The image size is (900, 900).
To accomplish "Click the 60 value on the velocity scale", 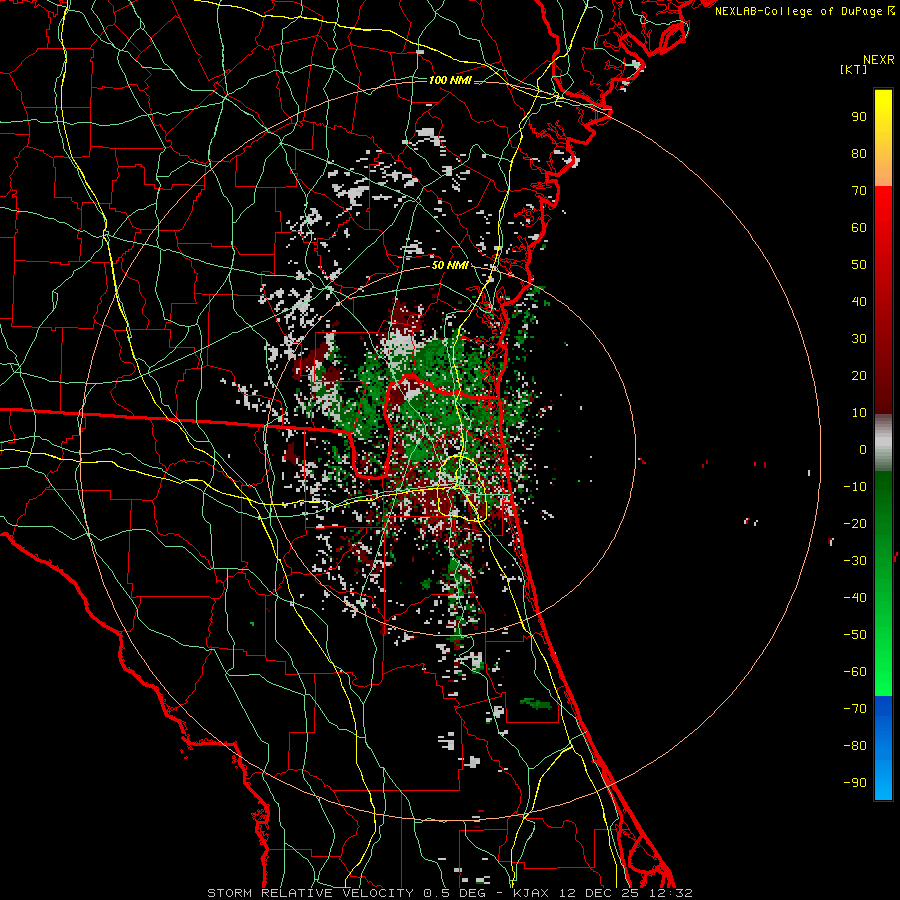I will (859, 228).
